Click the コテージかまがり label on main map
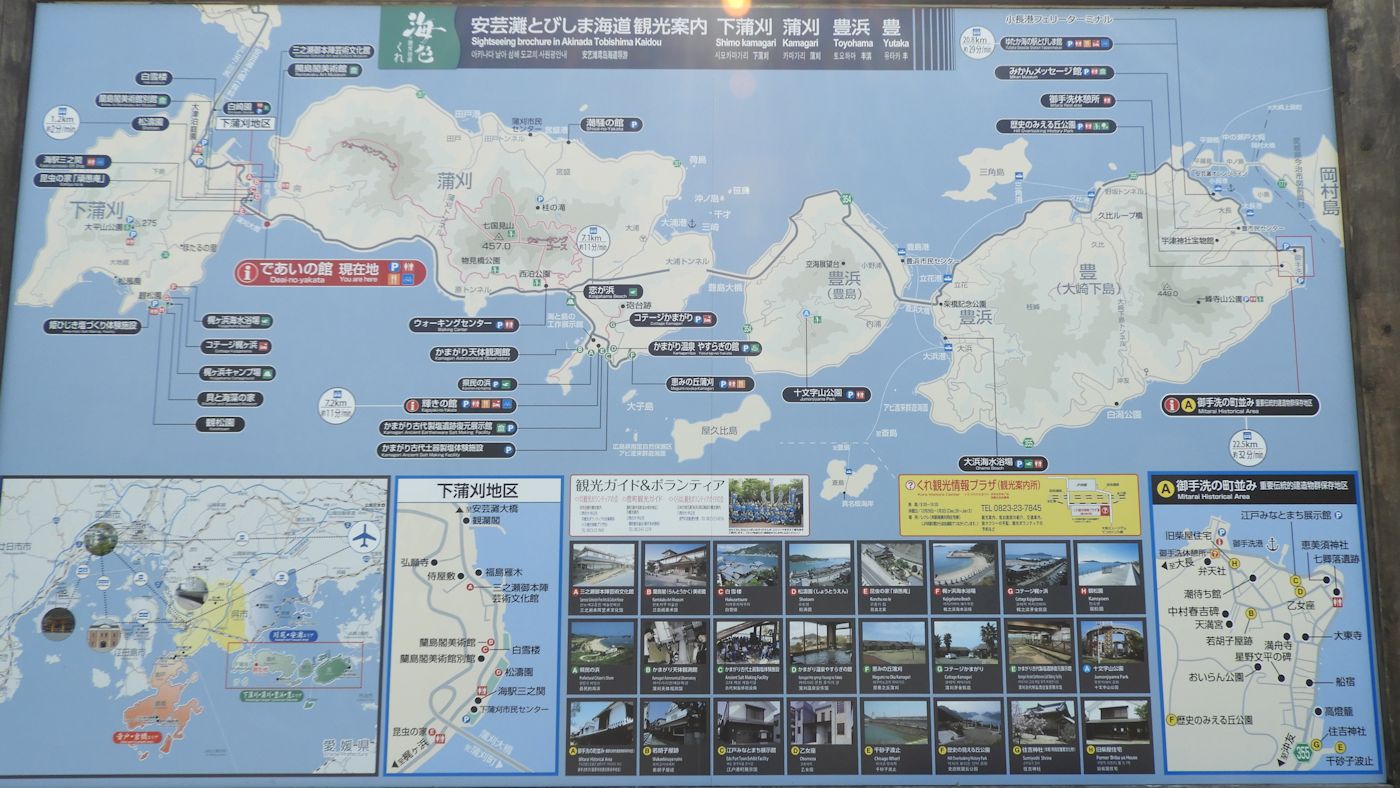Viewport: 1400px width, 788px height. click(x=672, y=319)
